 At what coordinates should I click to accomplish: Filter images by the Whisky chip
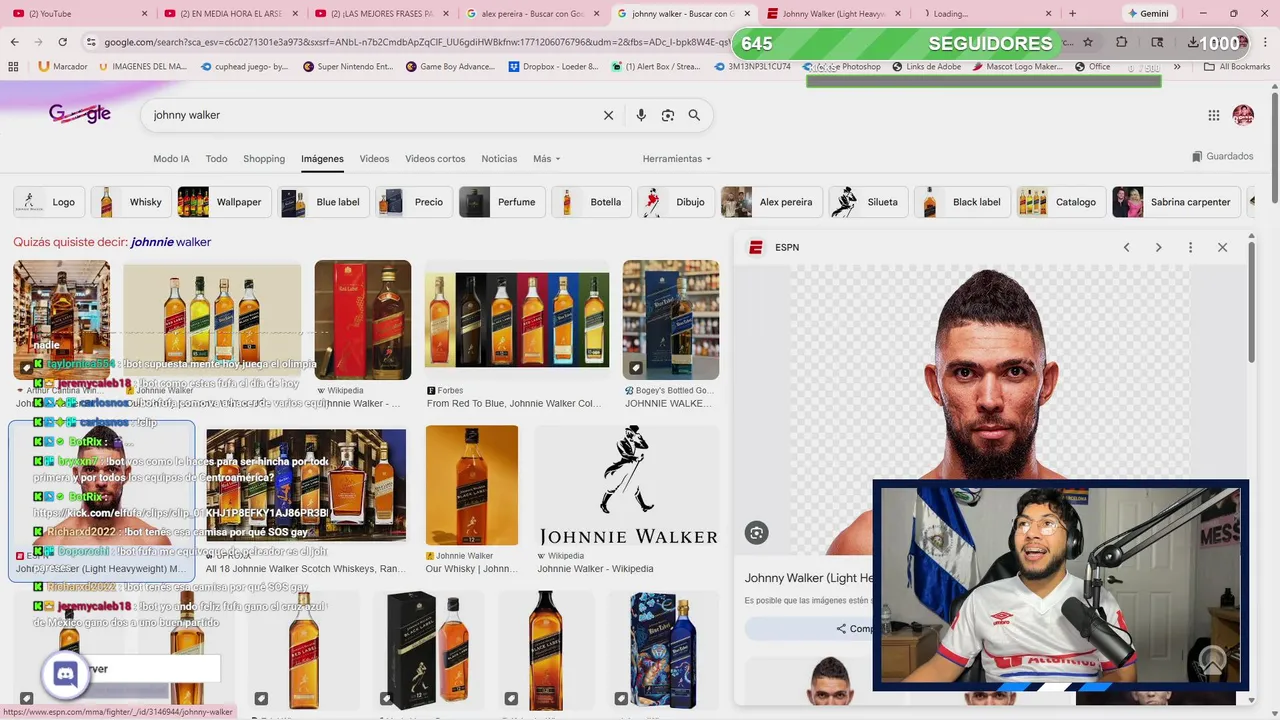(130, 202)
